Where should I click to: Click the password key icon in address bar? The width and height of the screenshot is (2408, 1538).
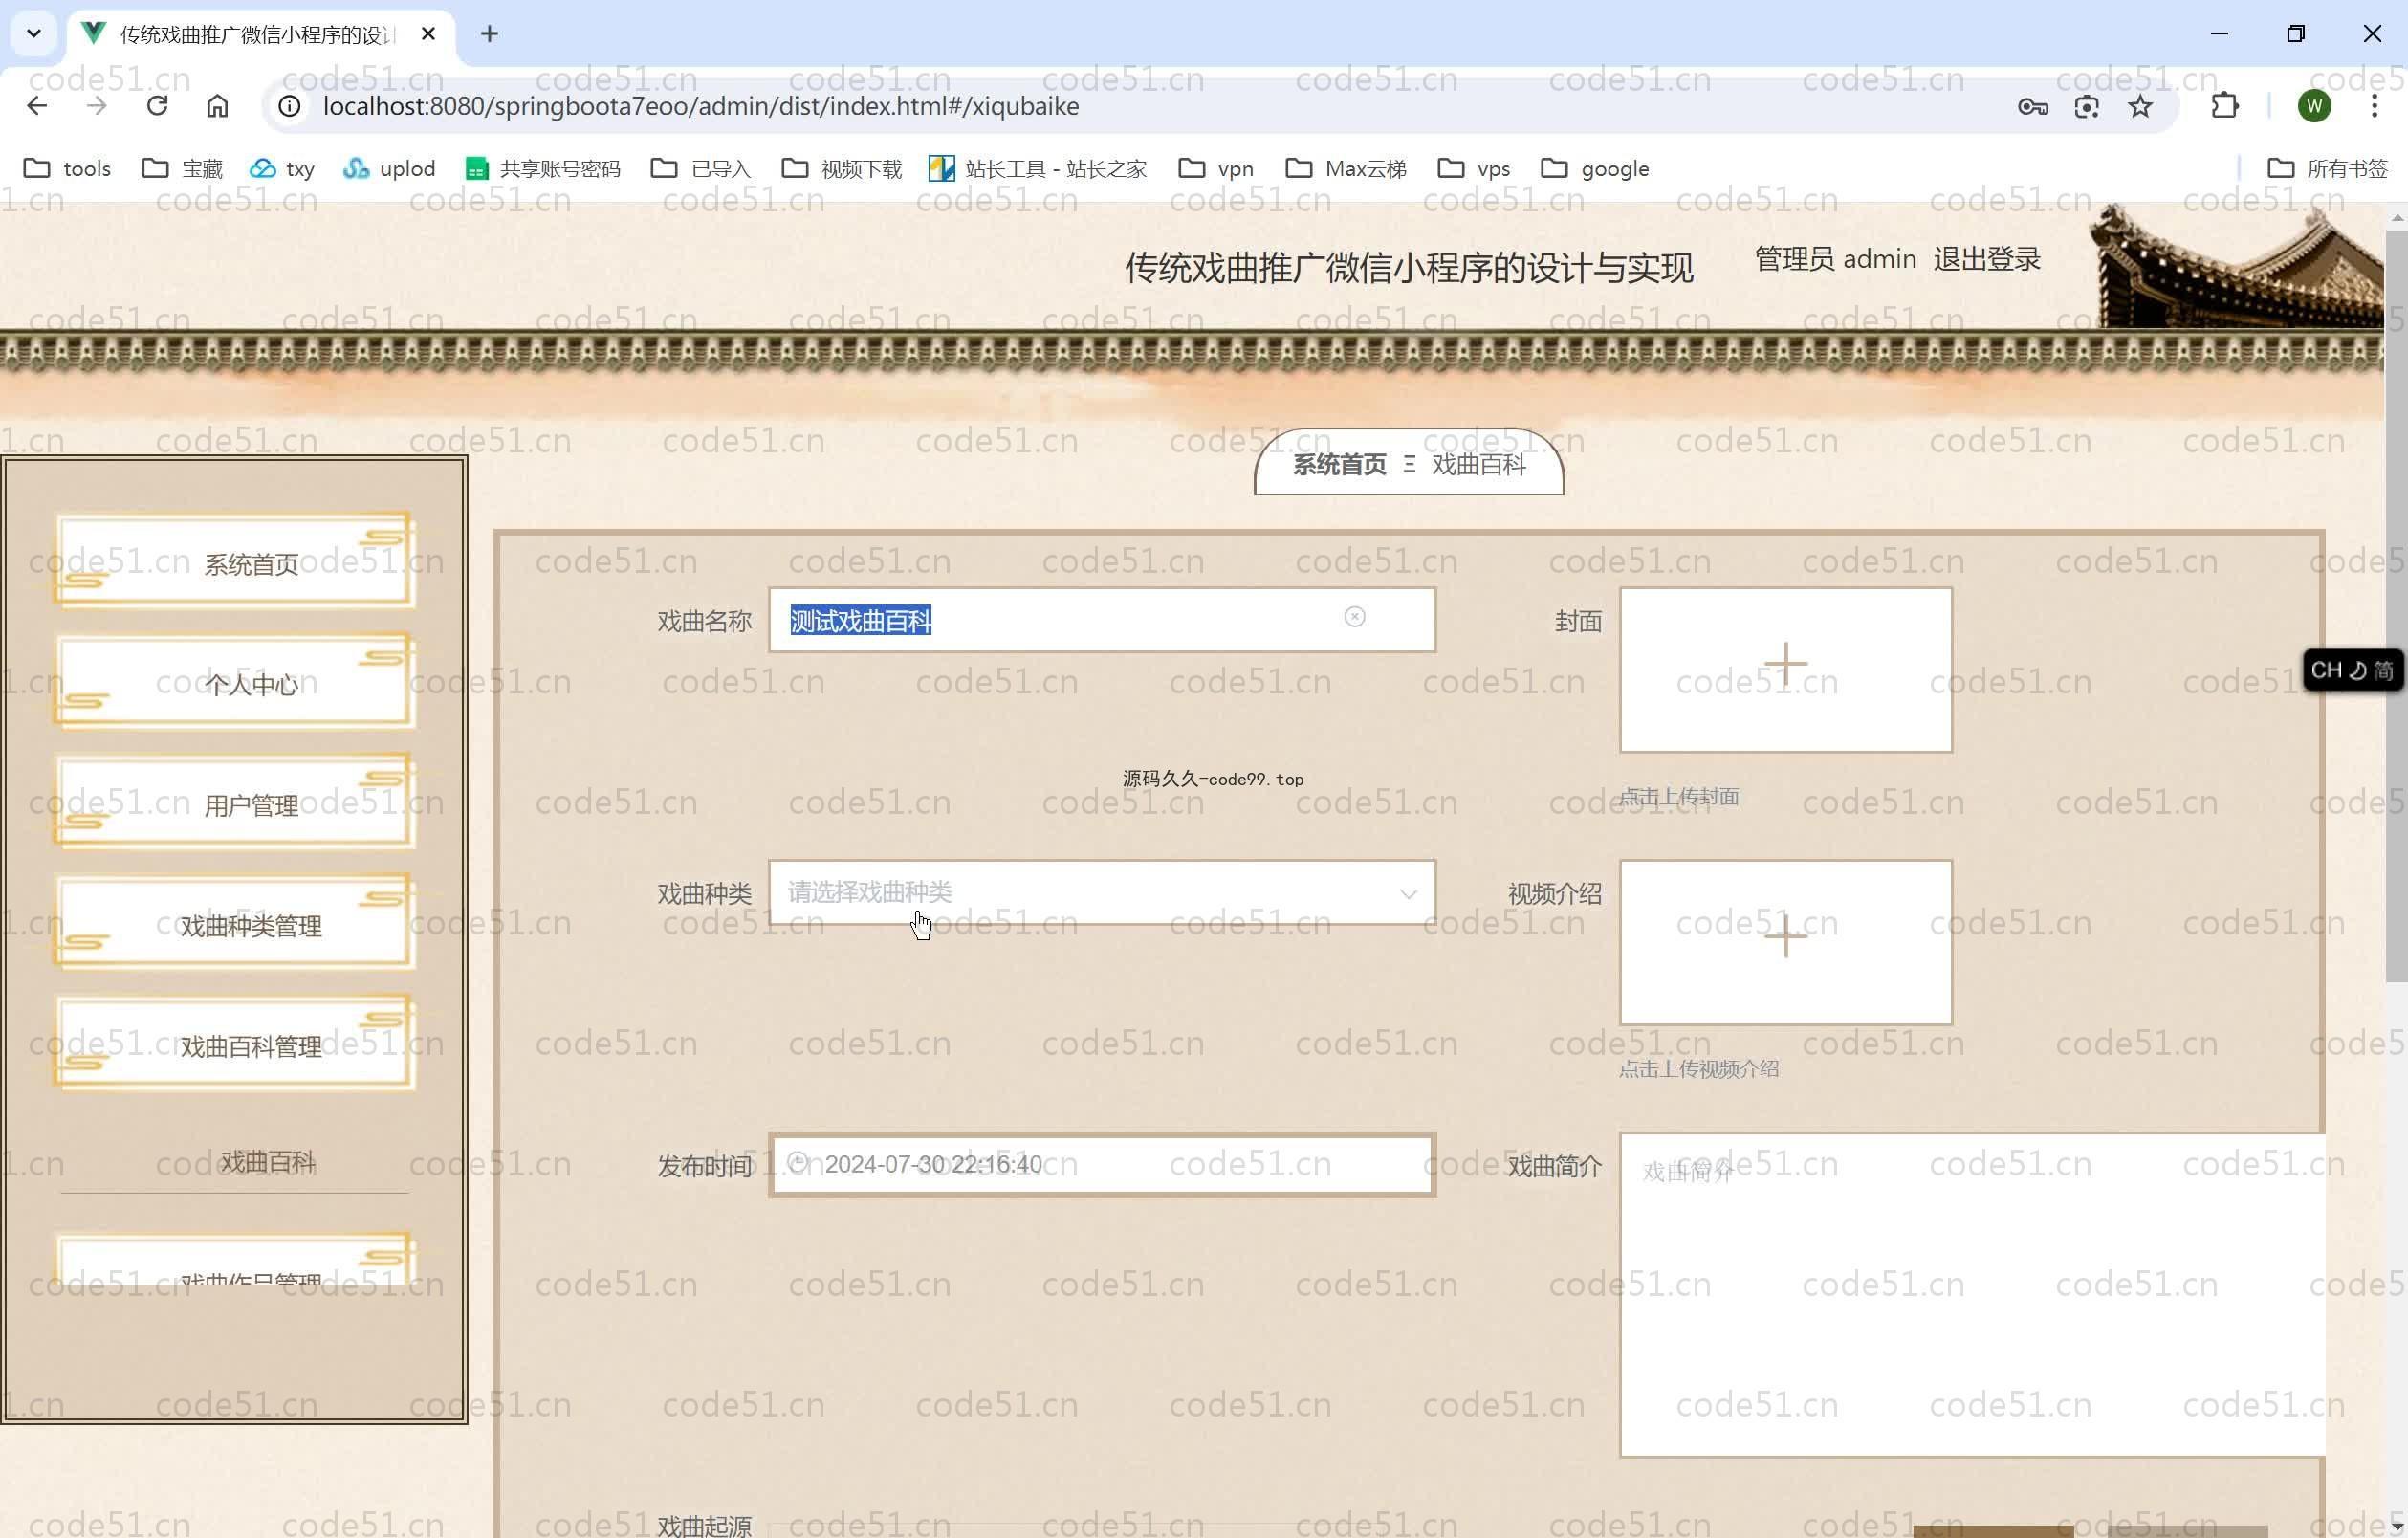tap(2032, 106)
